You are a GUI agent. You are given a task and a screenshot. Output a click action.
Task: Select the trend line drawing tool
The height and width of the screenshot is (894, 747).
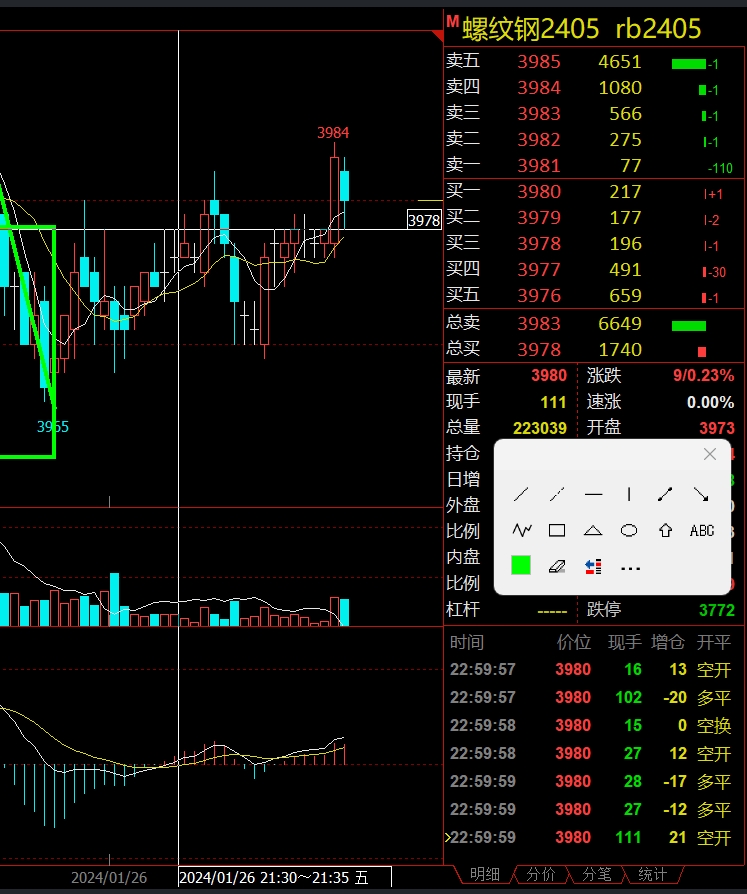521,494
